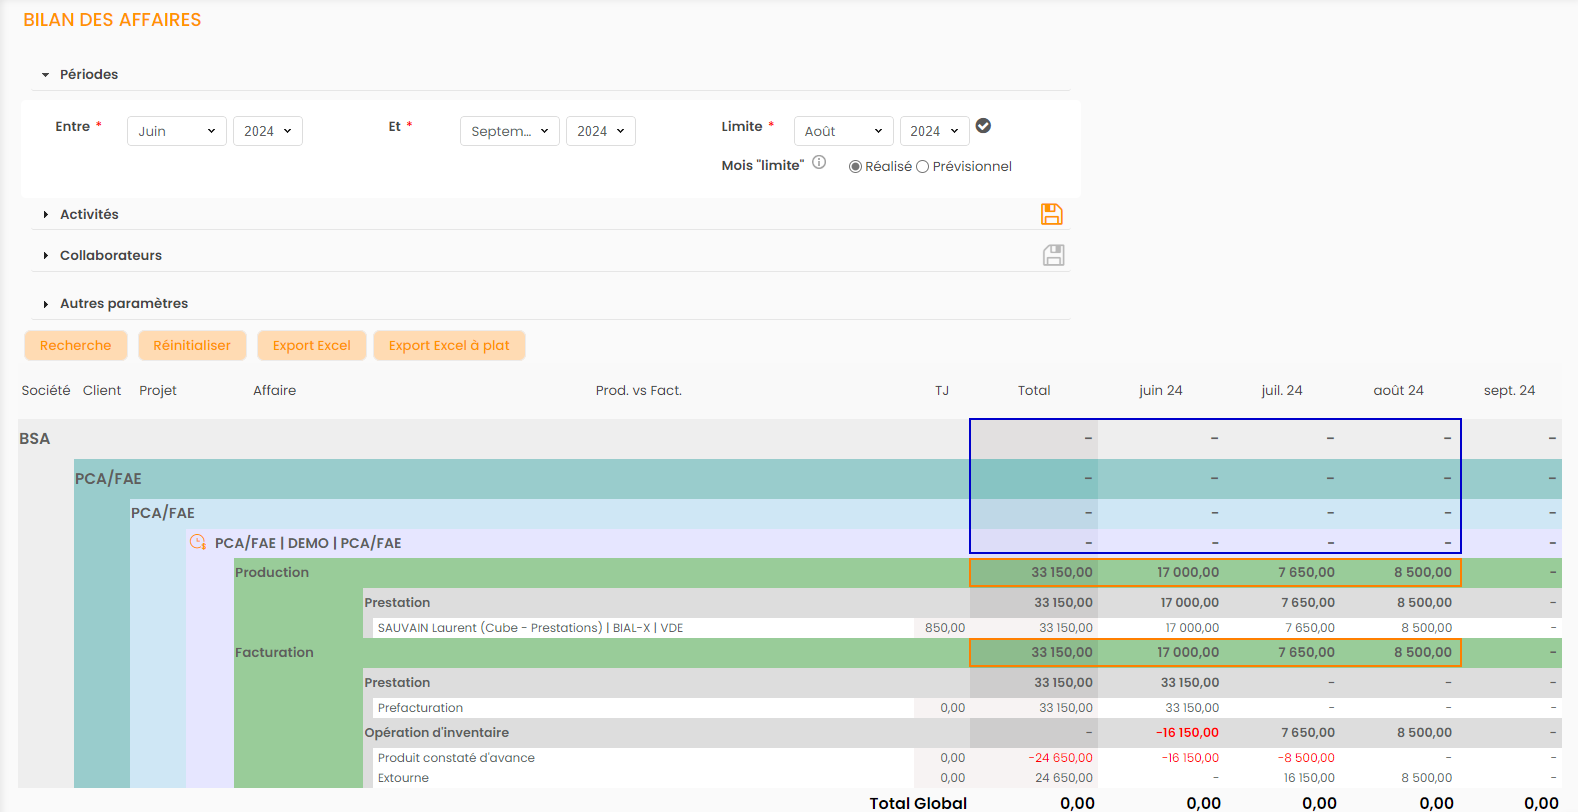1578x812 pixels.
Task: Click the Export Excel à plat button
Action: [449, 345]
